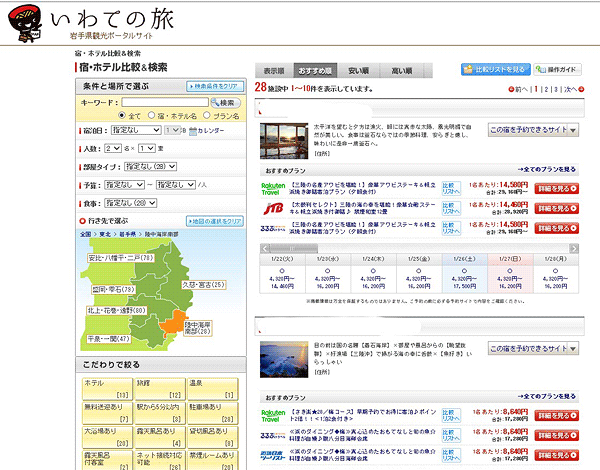Choose the プラン名 radio option

pyautogui.click(x=206, y=116)
